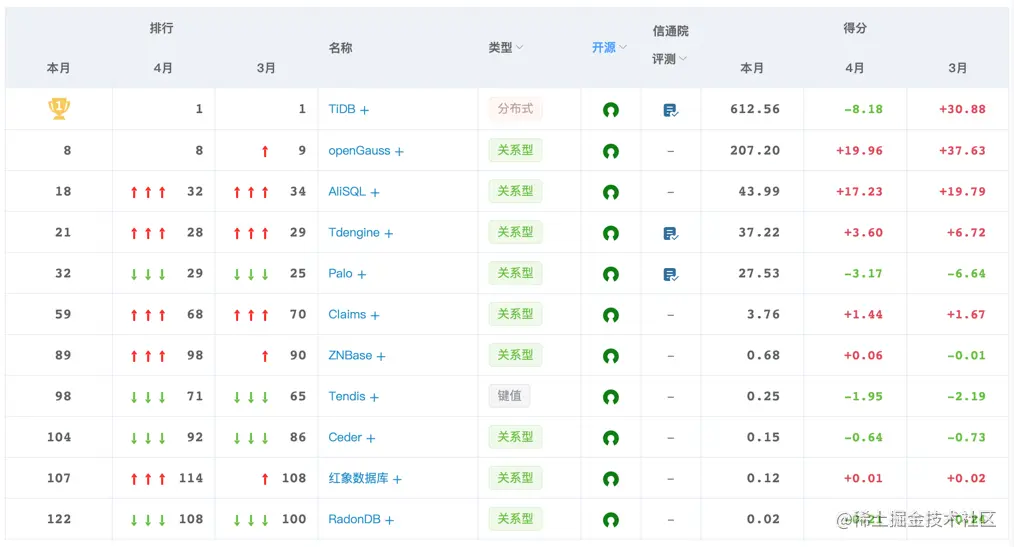Click the 信通院 evaluation icon in Palo row
This screenshot has height=547, width=1014.
(671, 275)
